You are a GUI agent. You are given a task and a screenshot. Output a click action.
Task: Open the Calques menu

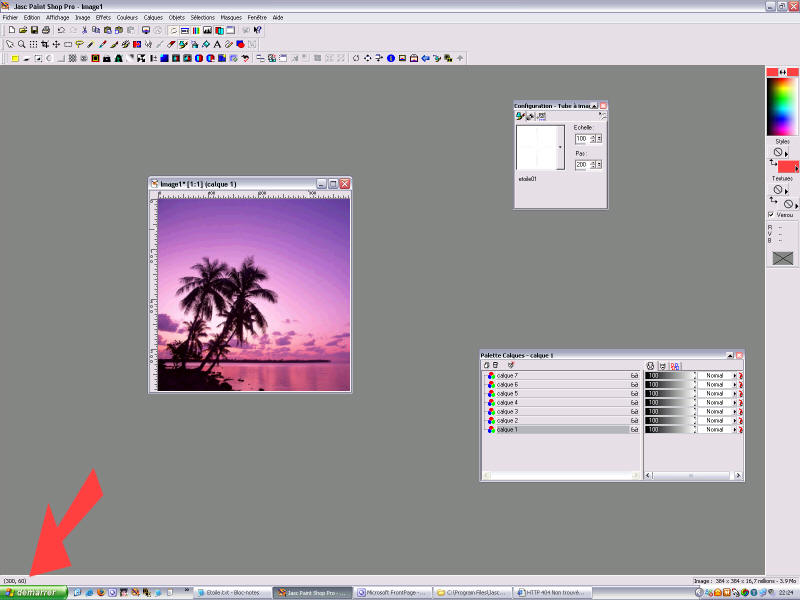coord(153,17)
